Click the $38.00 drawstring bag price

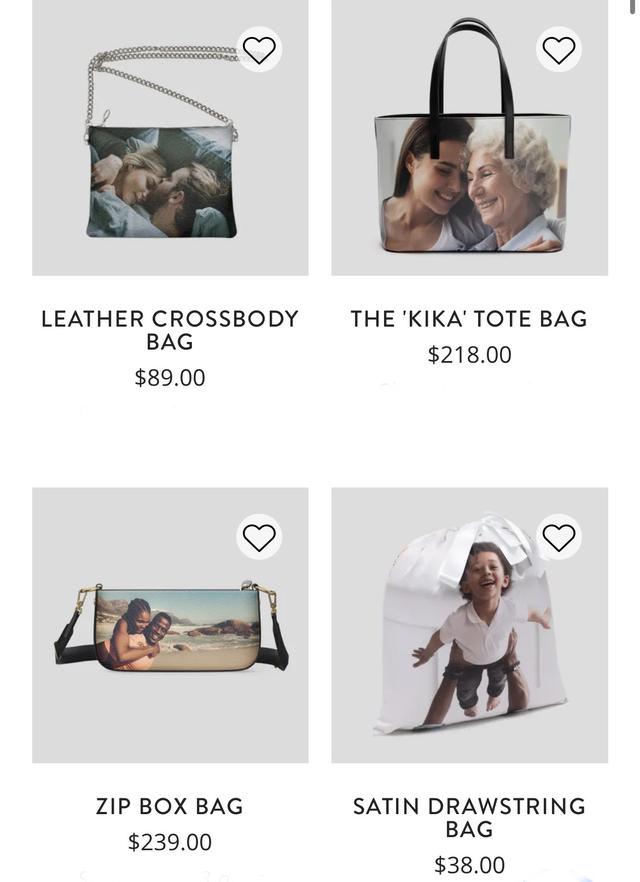470,865
